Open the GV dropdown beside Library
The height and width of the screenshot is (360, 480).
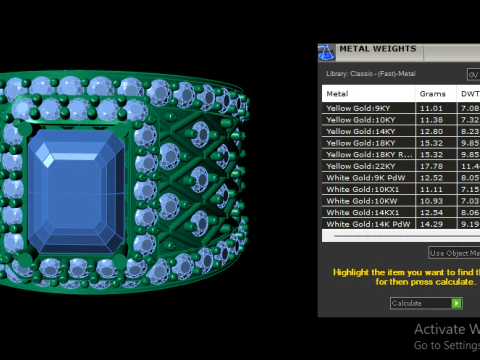point(473,75)
